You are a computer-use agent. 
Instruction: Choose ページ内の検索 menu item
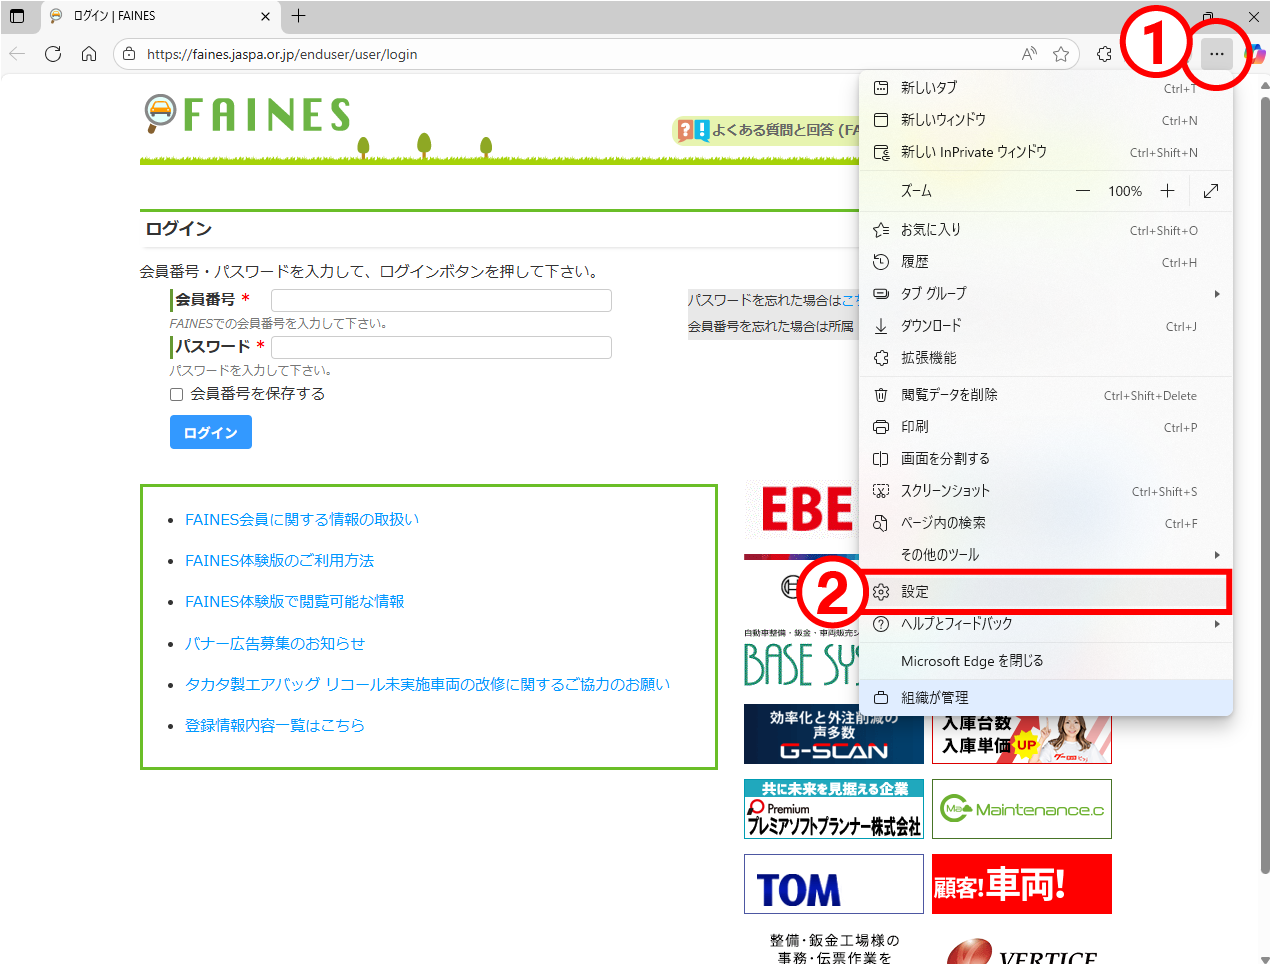pyautogui.click(x=1046, y=523)
